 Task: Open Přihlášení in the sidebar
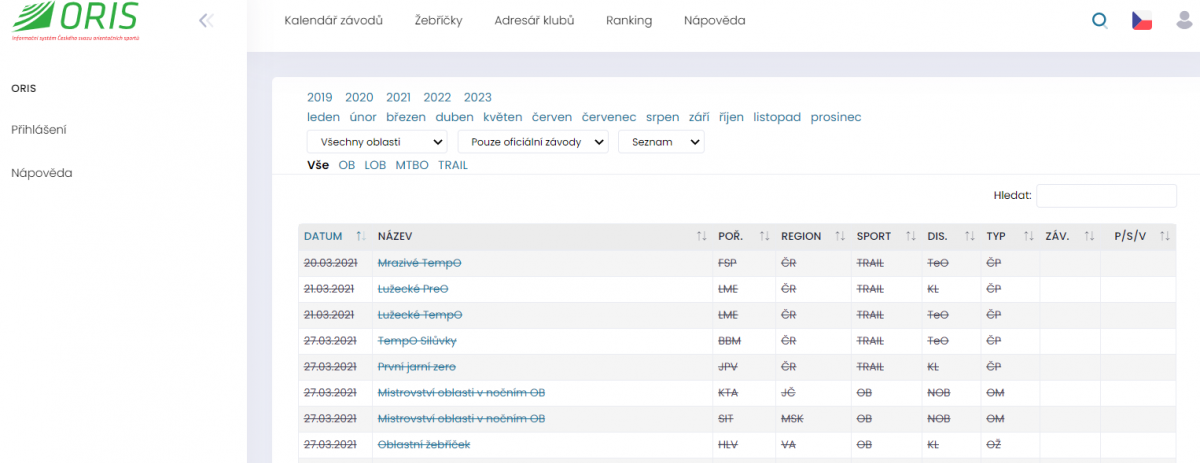[39, 130]
